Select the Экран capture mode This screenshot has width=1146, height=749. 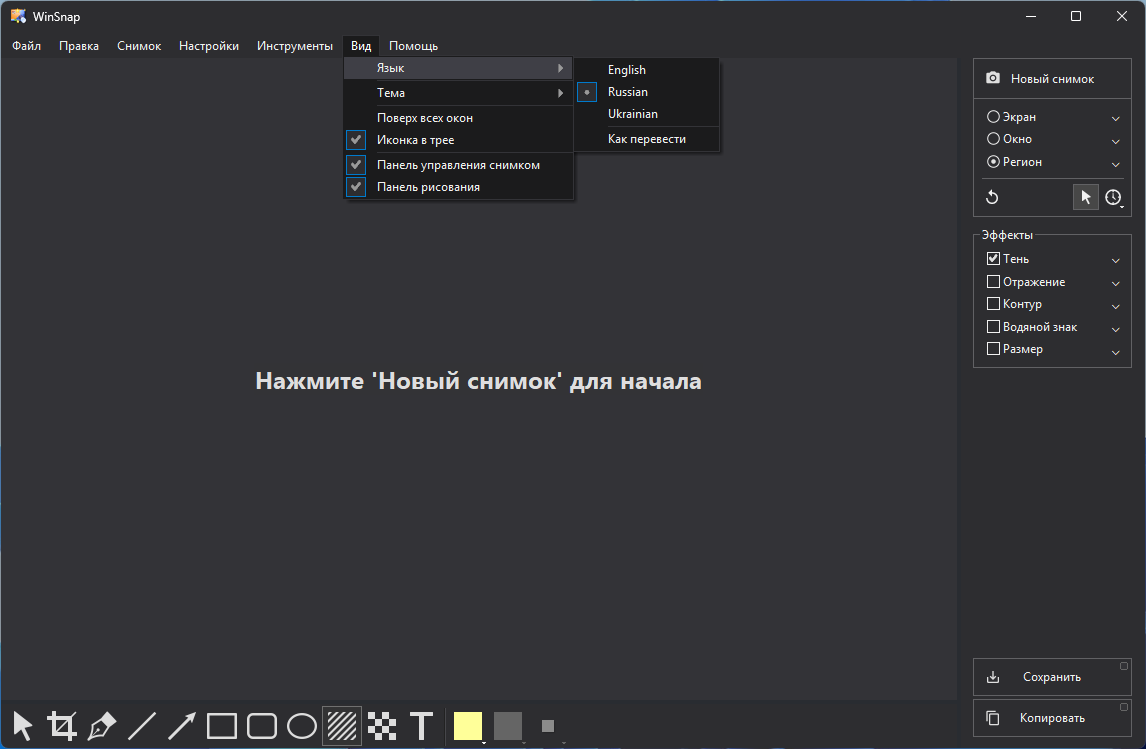[x=1012, y=117]
